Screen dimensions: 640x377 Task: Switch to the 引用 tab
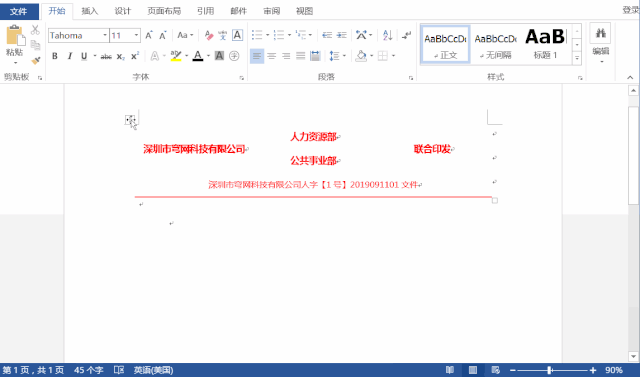click(205, 11)
